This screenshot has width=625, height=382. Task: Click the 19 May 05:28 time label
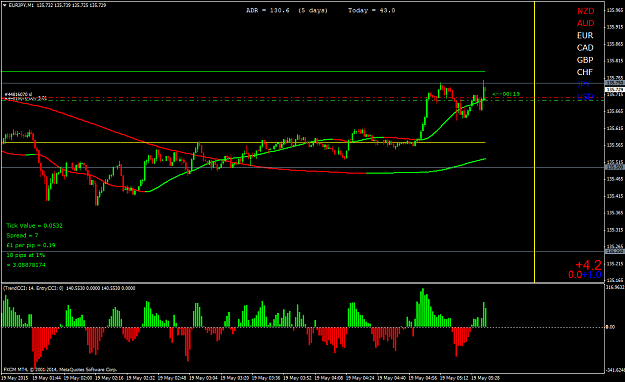tap(485, 378)
